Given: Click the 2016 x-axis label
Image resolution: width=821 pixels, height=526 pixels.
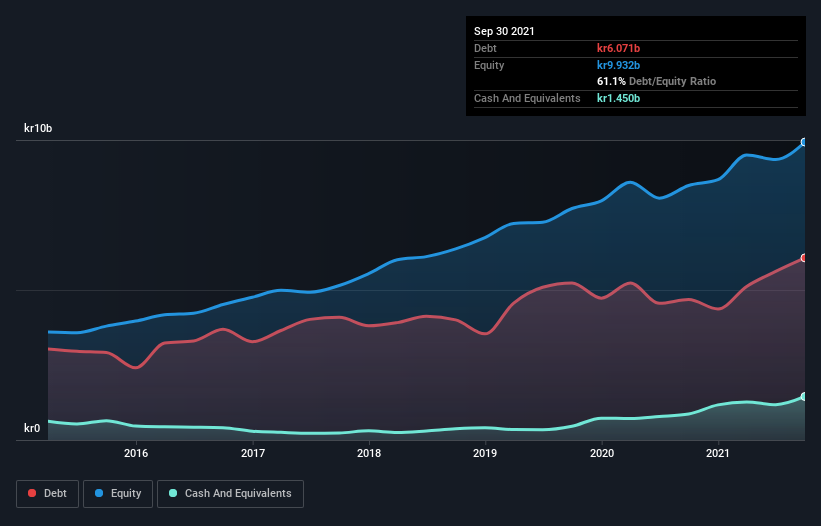Looking at the screenshot, I should pyautogui.click(x=136, y=453).
